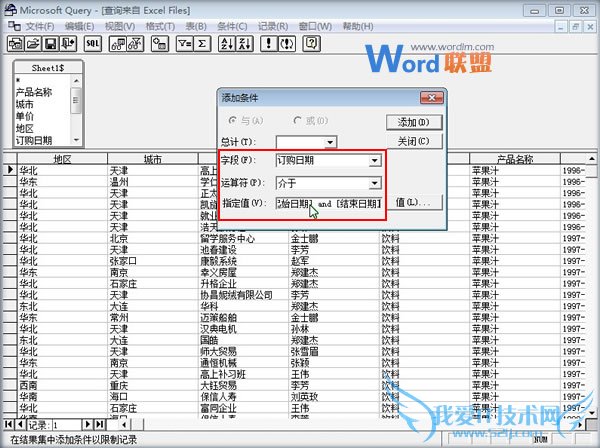Click the Save Query floppy disk icon
600x448 pixels.
click(x=51, y=44)
